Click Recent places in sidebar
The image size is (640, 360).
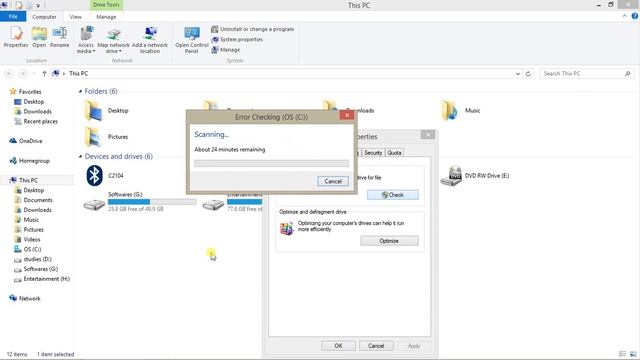[40, 121]
